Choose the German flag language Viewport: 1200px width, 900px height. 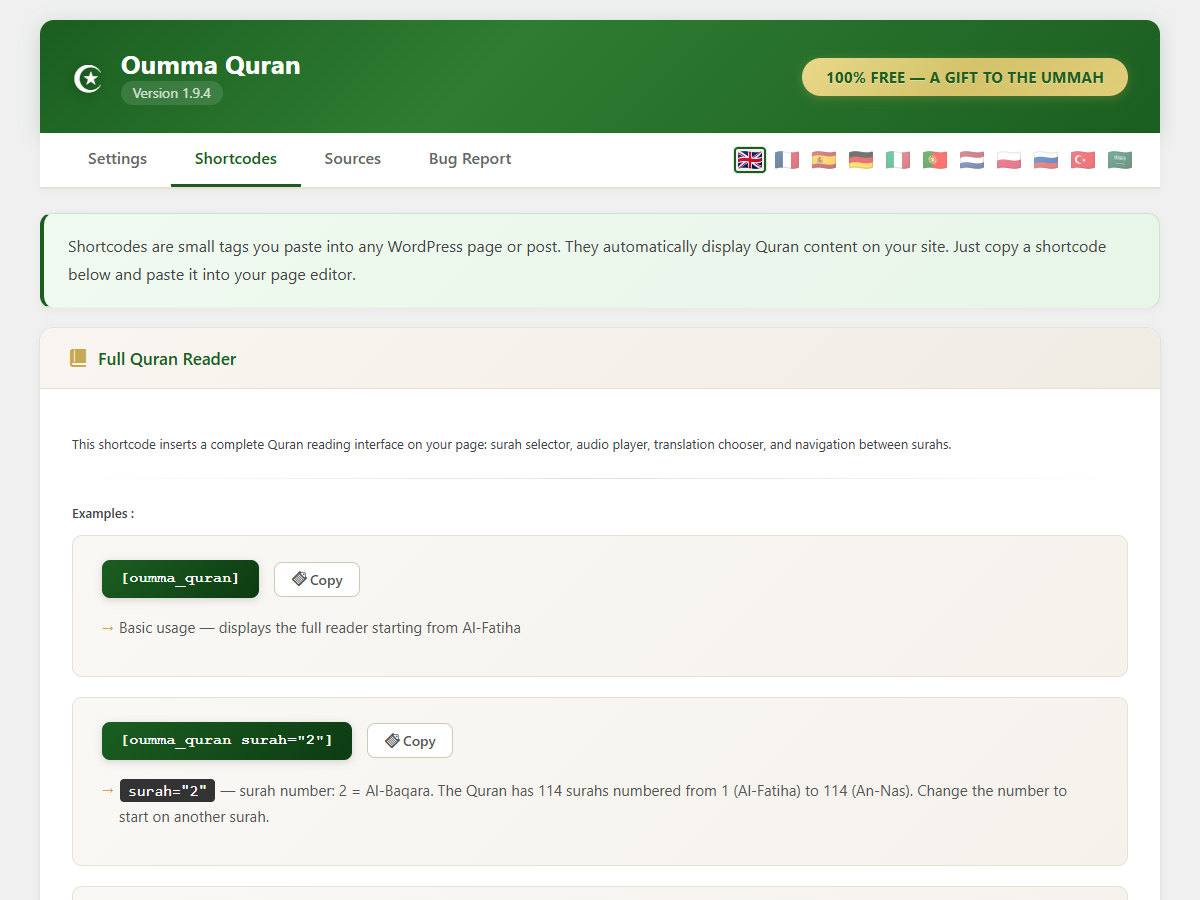tap(861, 160)
